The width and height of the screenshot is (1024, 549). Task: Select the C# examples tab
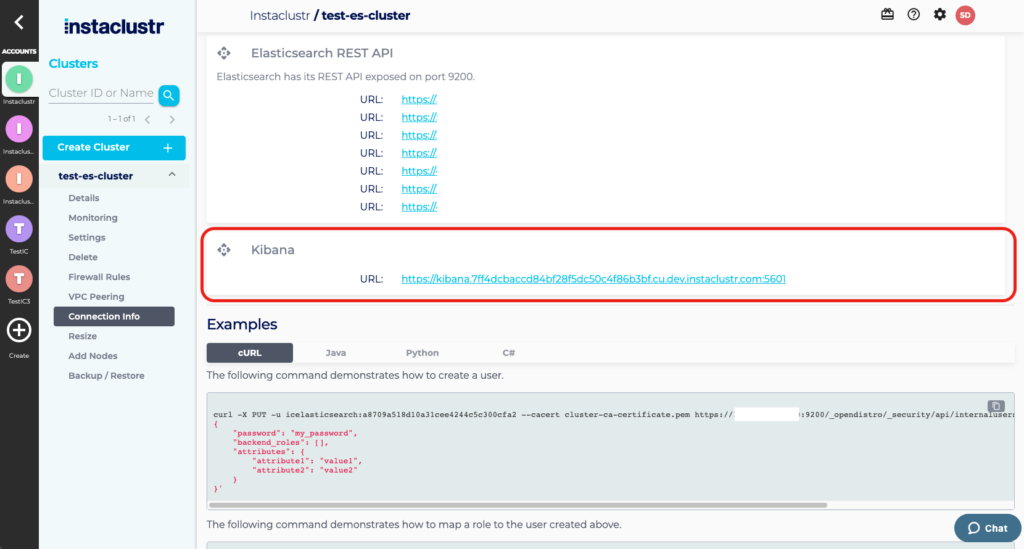[x=508, y=353]
